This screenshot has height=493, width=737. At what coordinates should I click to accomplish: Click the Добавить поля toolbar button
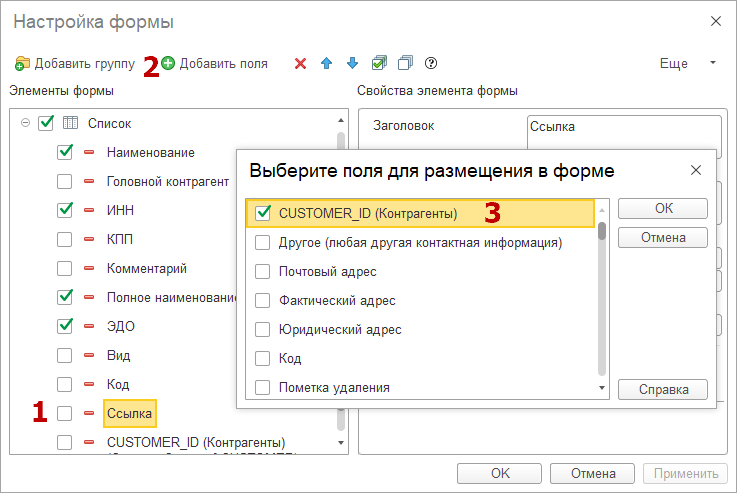[x=214, y=64]
